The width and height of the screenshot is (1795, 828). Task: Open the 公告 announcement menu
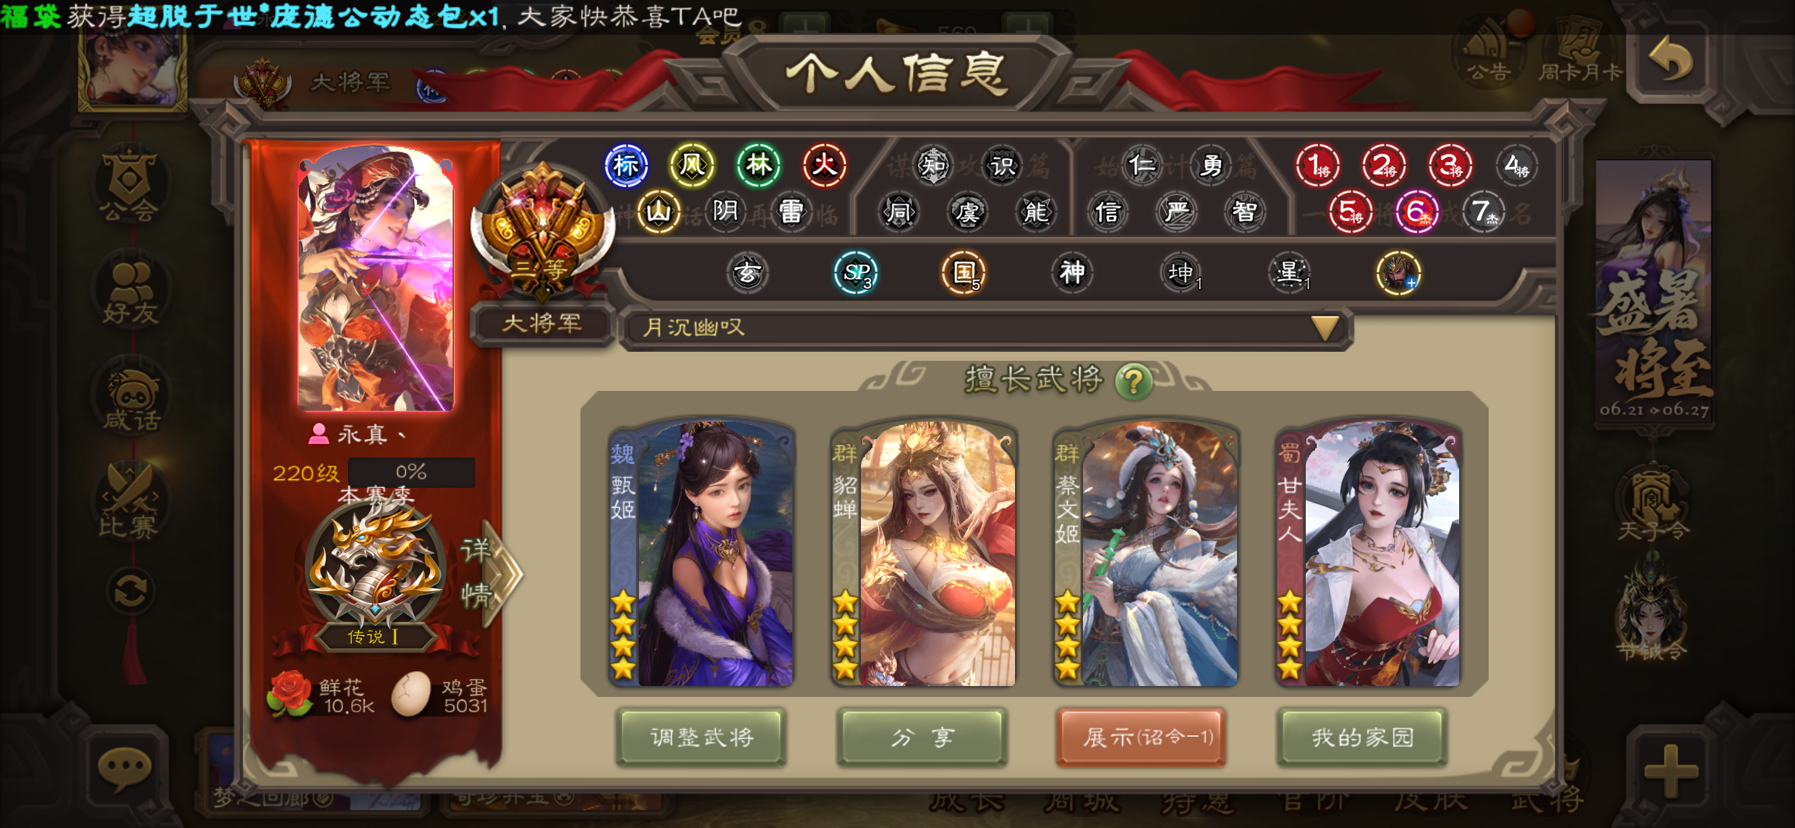pyautogui.click(x=1488, y=55)
